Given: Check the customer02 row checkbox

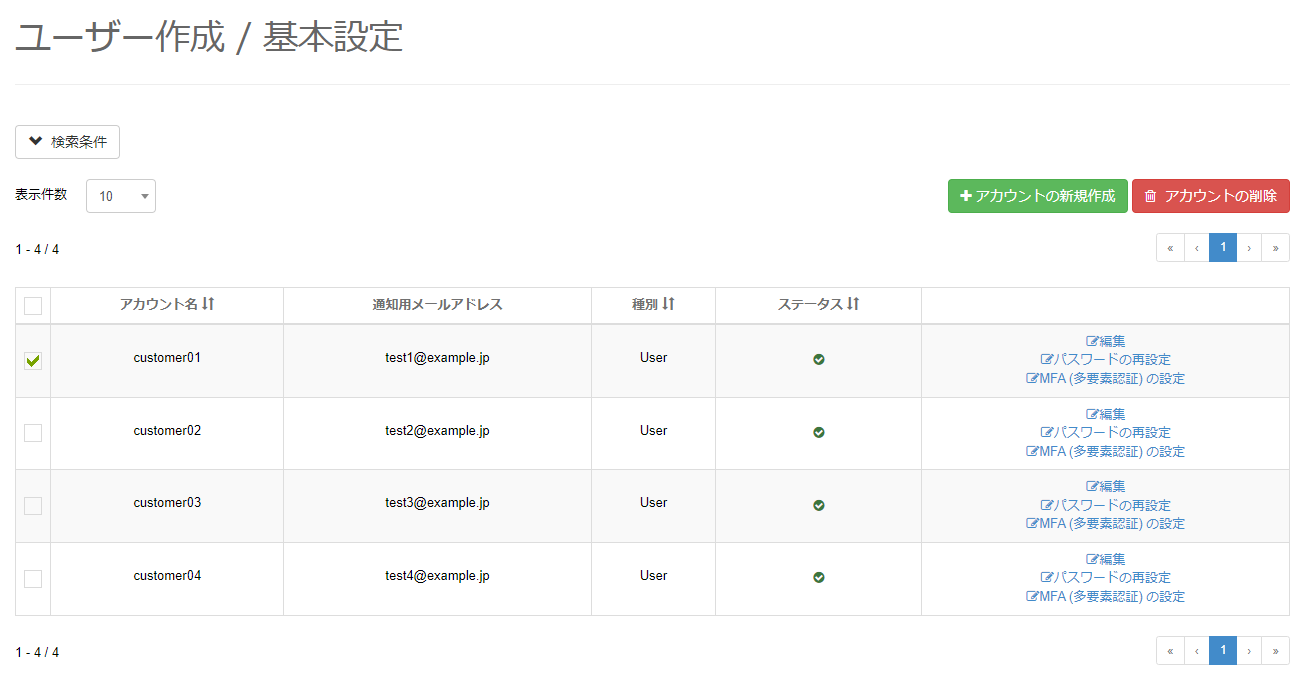Looking at the screenshot, I should 33,433.
